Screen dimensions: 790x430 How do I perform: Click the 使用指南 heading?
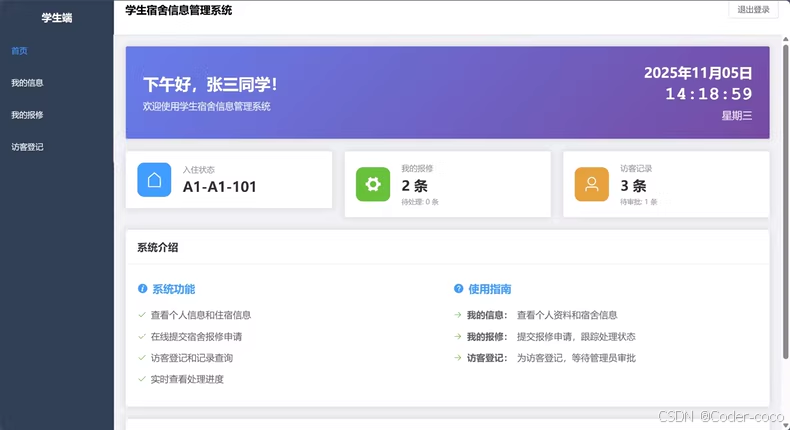pos(490,289)
